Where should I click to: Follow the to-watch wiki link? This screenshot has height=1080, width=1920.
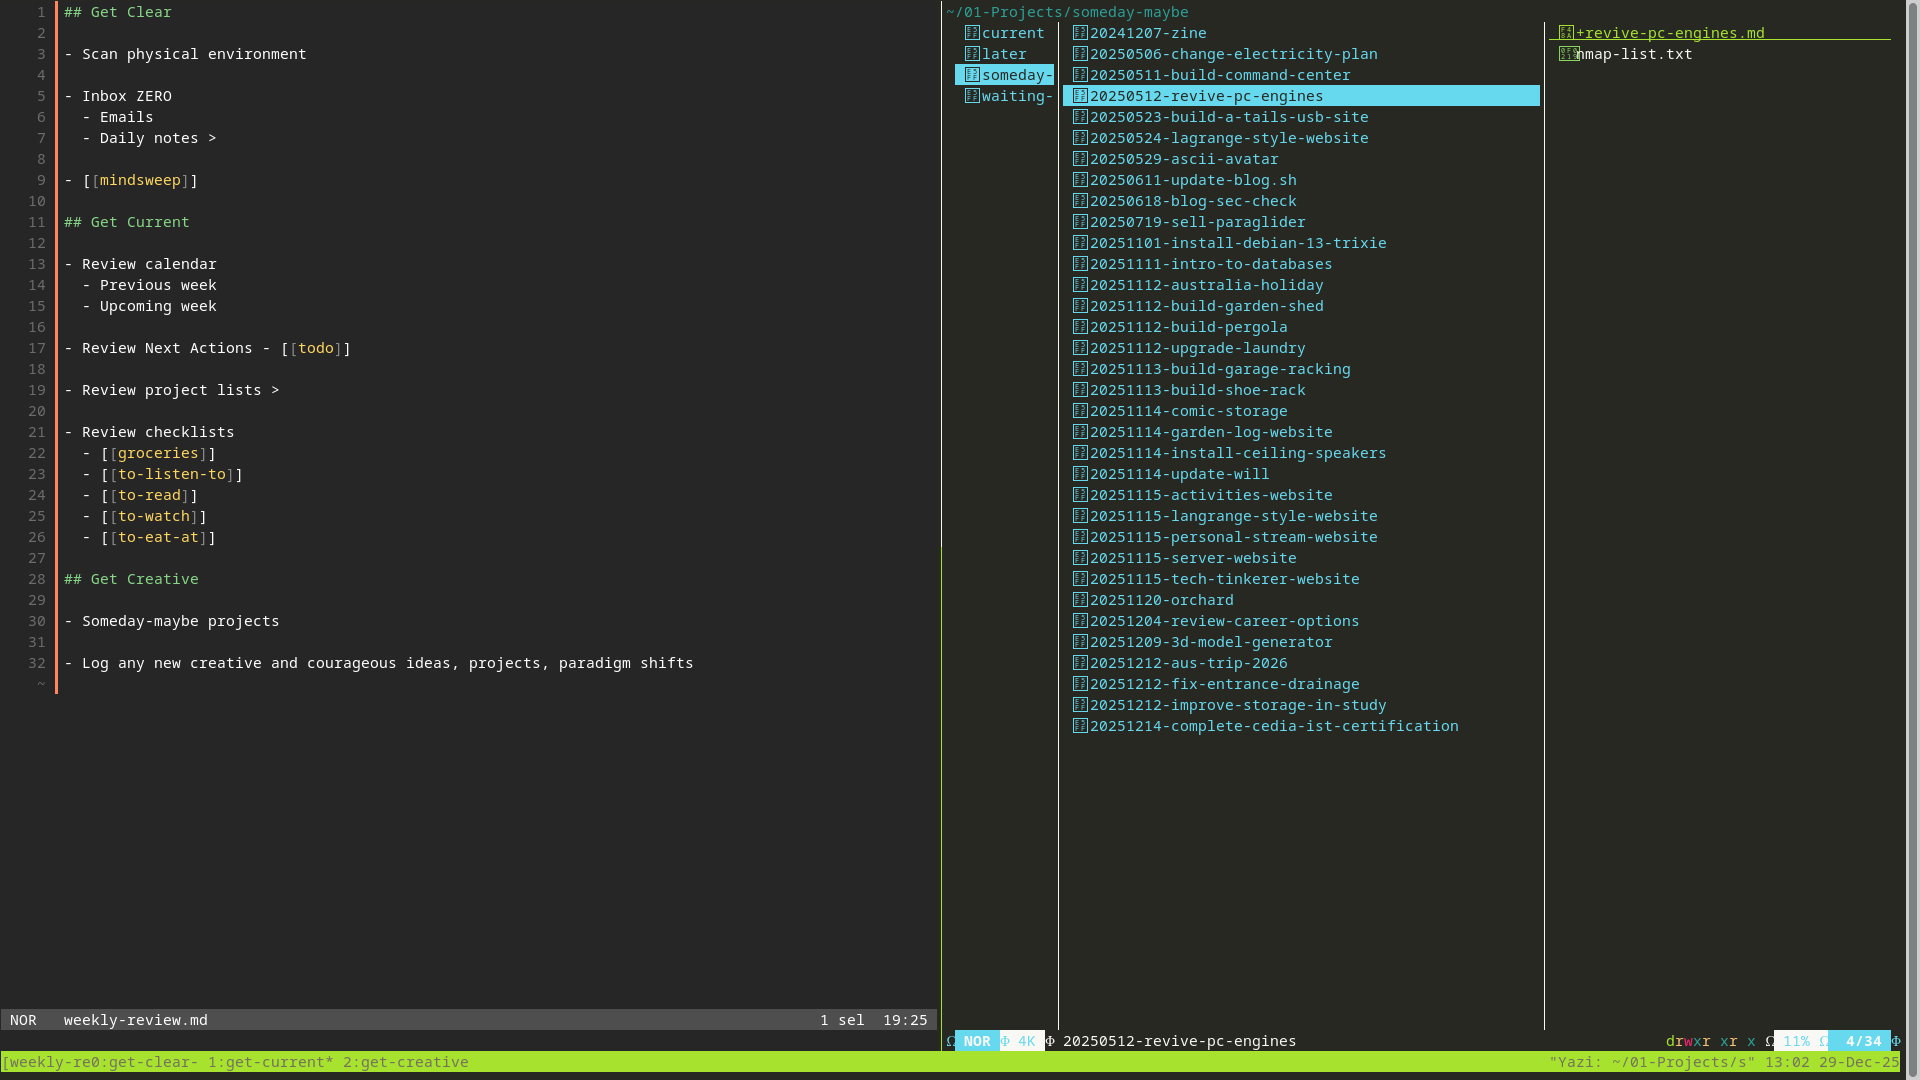tap(153, 516)
